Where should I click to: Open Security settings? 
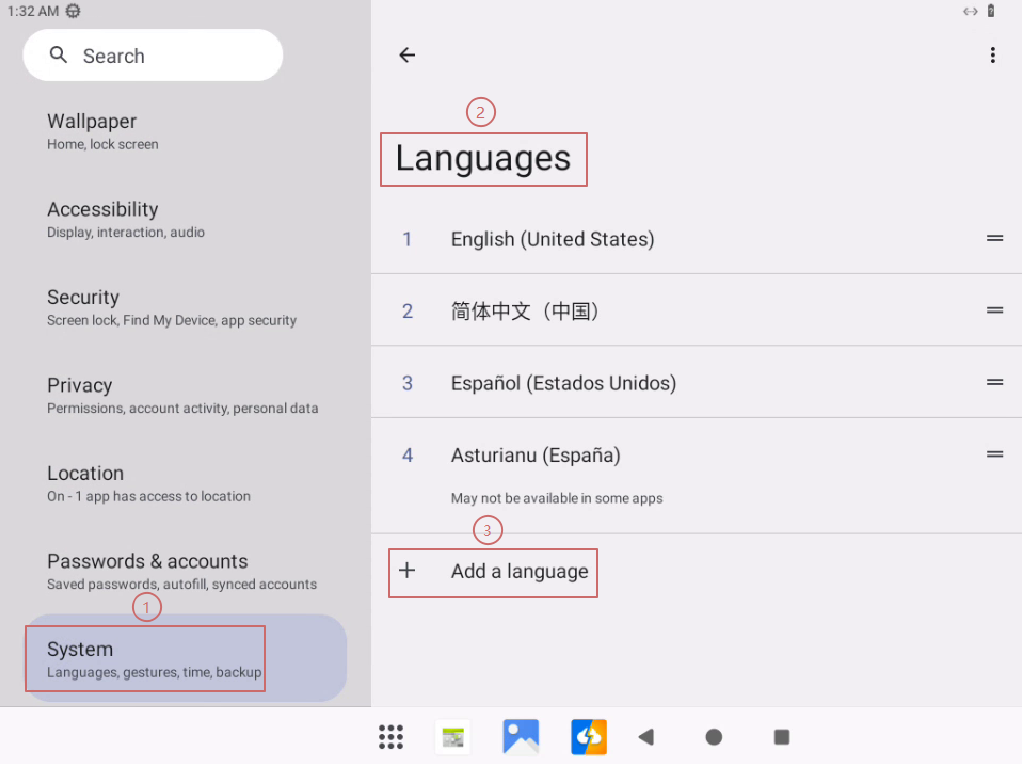[x=83, y=307]
